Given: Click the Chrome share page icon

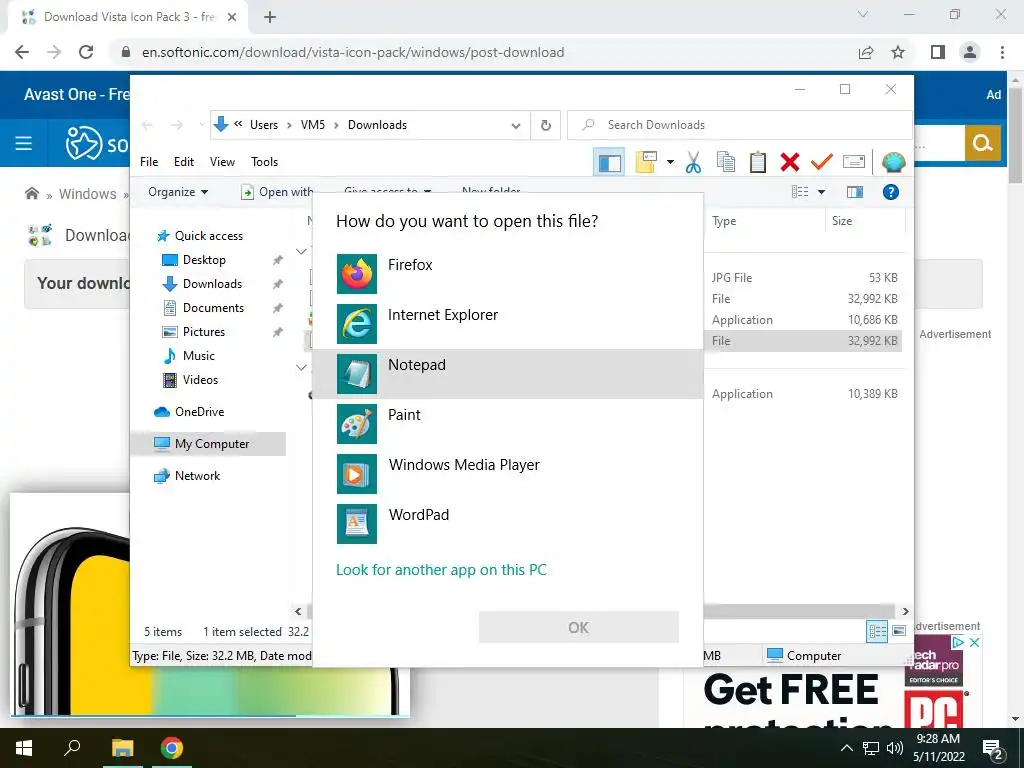Looking at the screenshot, I should coord(866,52).
